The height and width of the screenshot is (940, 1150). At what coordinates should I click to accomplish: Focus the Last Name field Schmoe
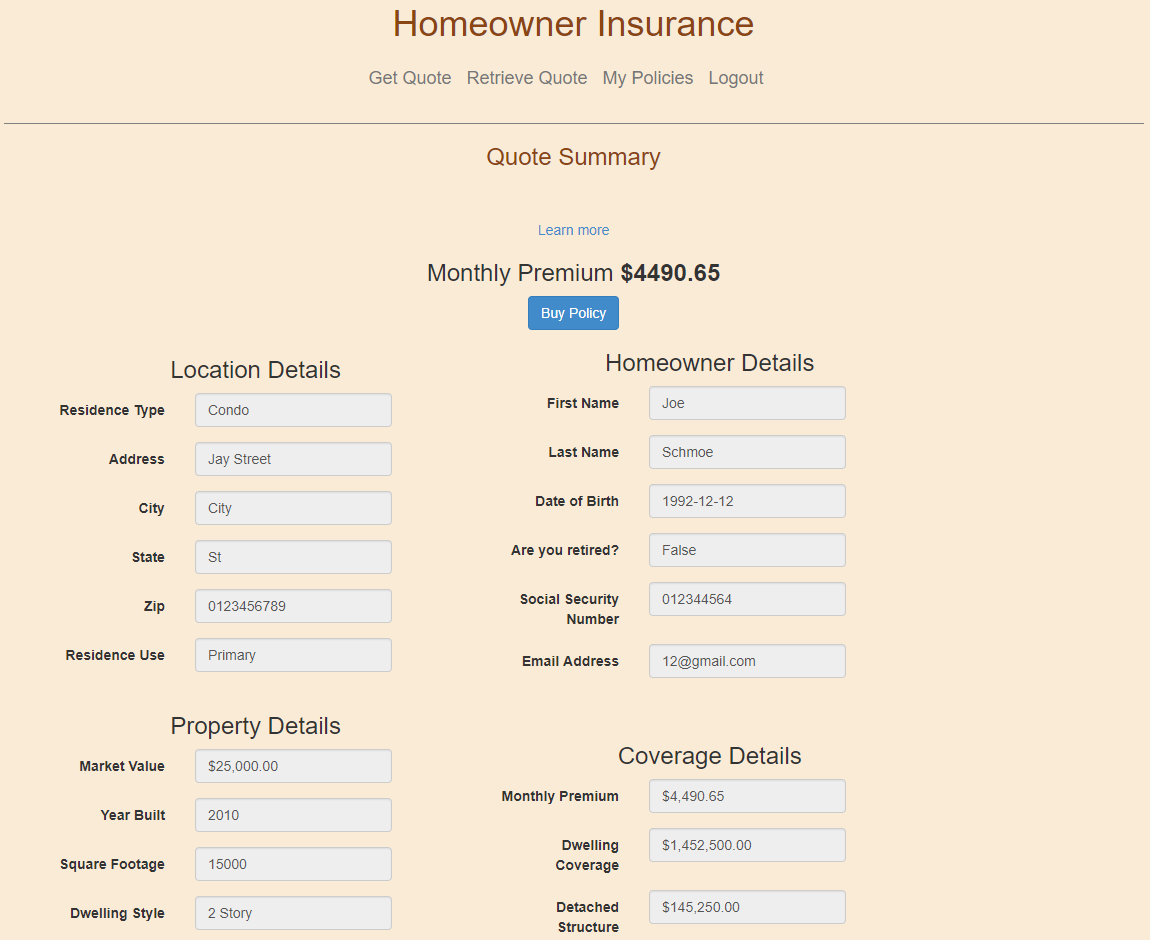click(747, 452)
